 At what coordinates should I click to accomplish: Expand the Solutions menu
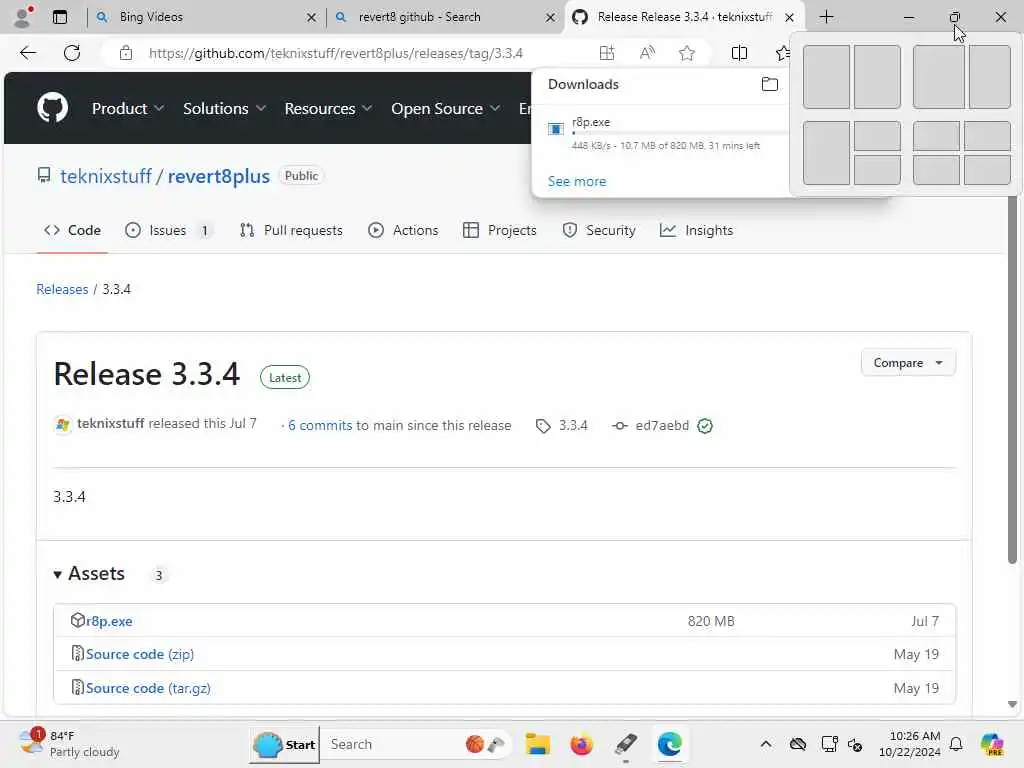click(224, 108)
